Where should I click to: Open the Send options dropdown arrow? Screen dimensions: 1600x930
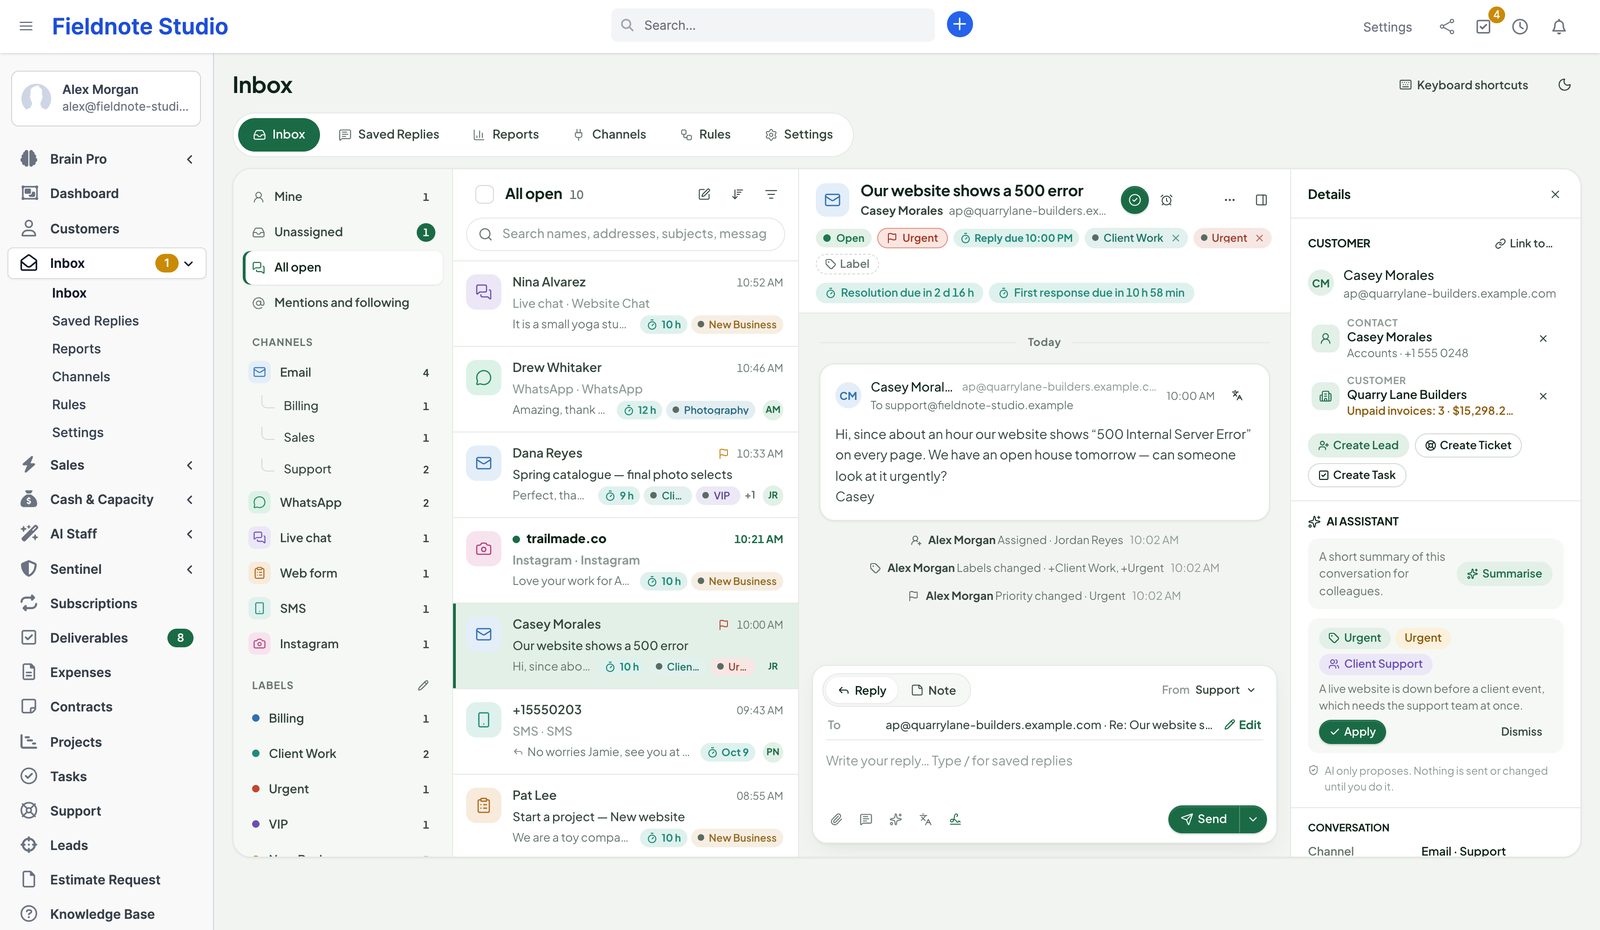tap(1253, 819)
